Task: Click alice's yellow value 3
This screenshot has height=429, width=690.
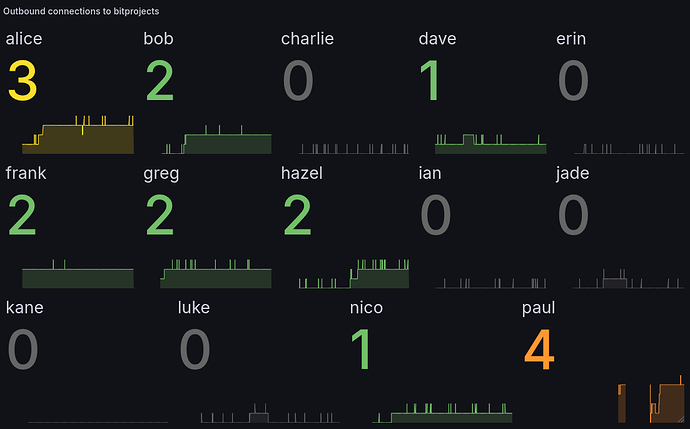Action: [22, 82]
